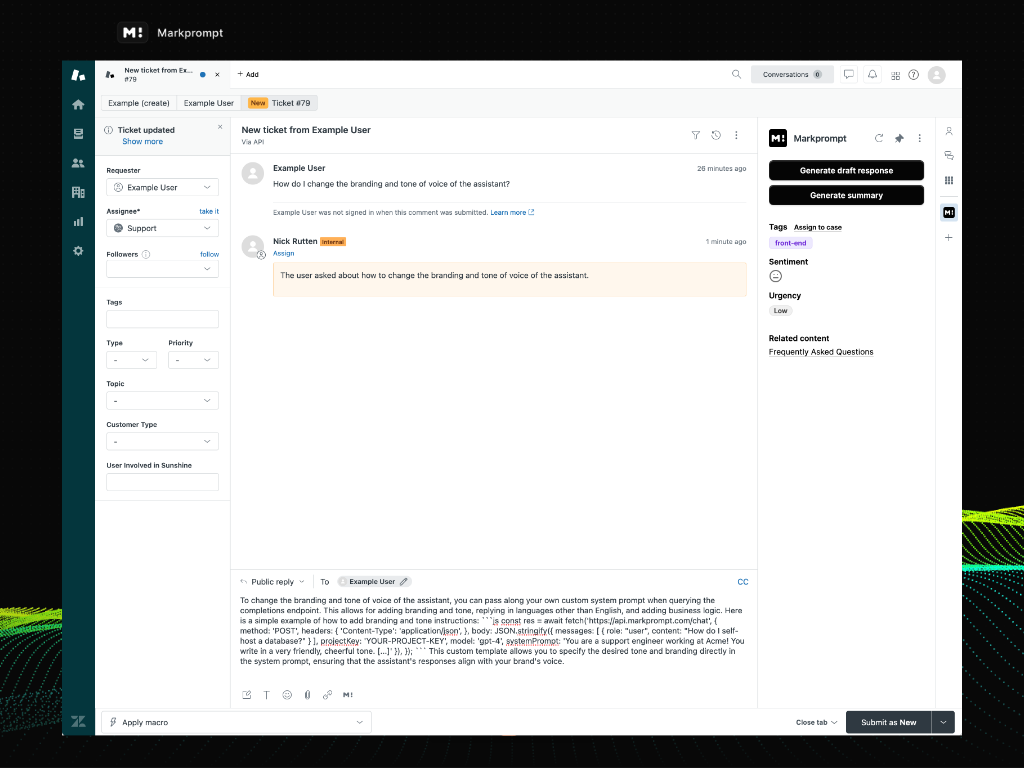Open the Apply macro dropdown
This screenshot has height=768, width=1024.
[x=236, y=722]
